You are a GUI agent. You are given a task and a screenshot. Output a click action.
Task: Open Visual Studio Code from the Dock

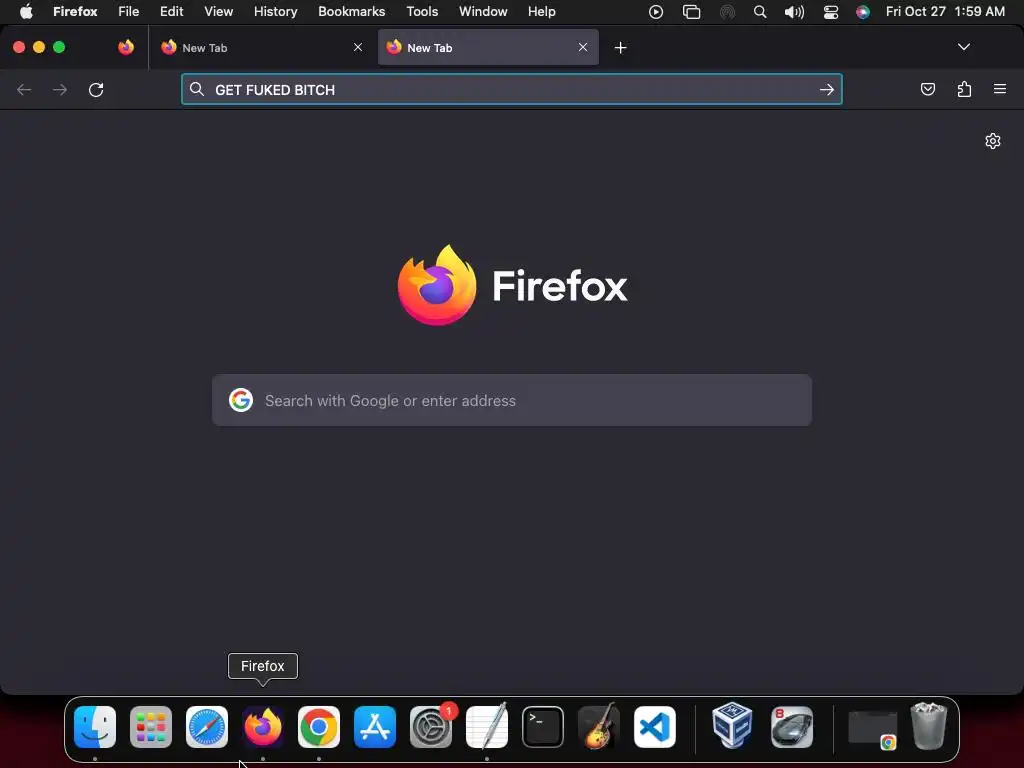(654, 727)
